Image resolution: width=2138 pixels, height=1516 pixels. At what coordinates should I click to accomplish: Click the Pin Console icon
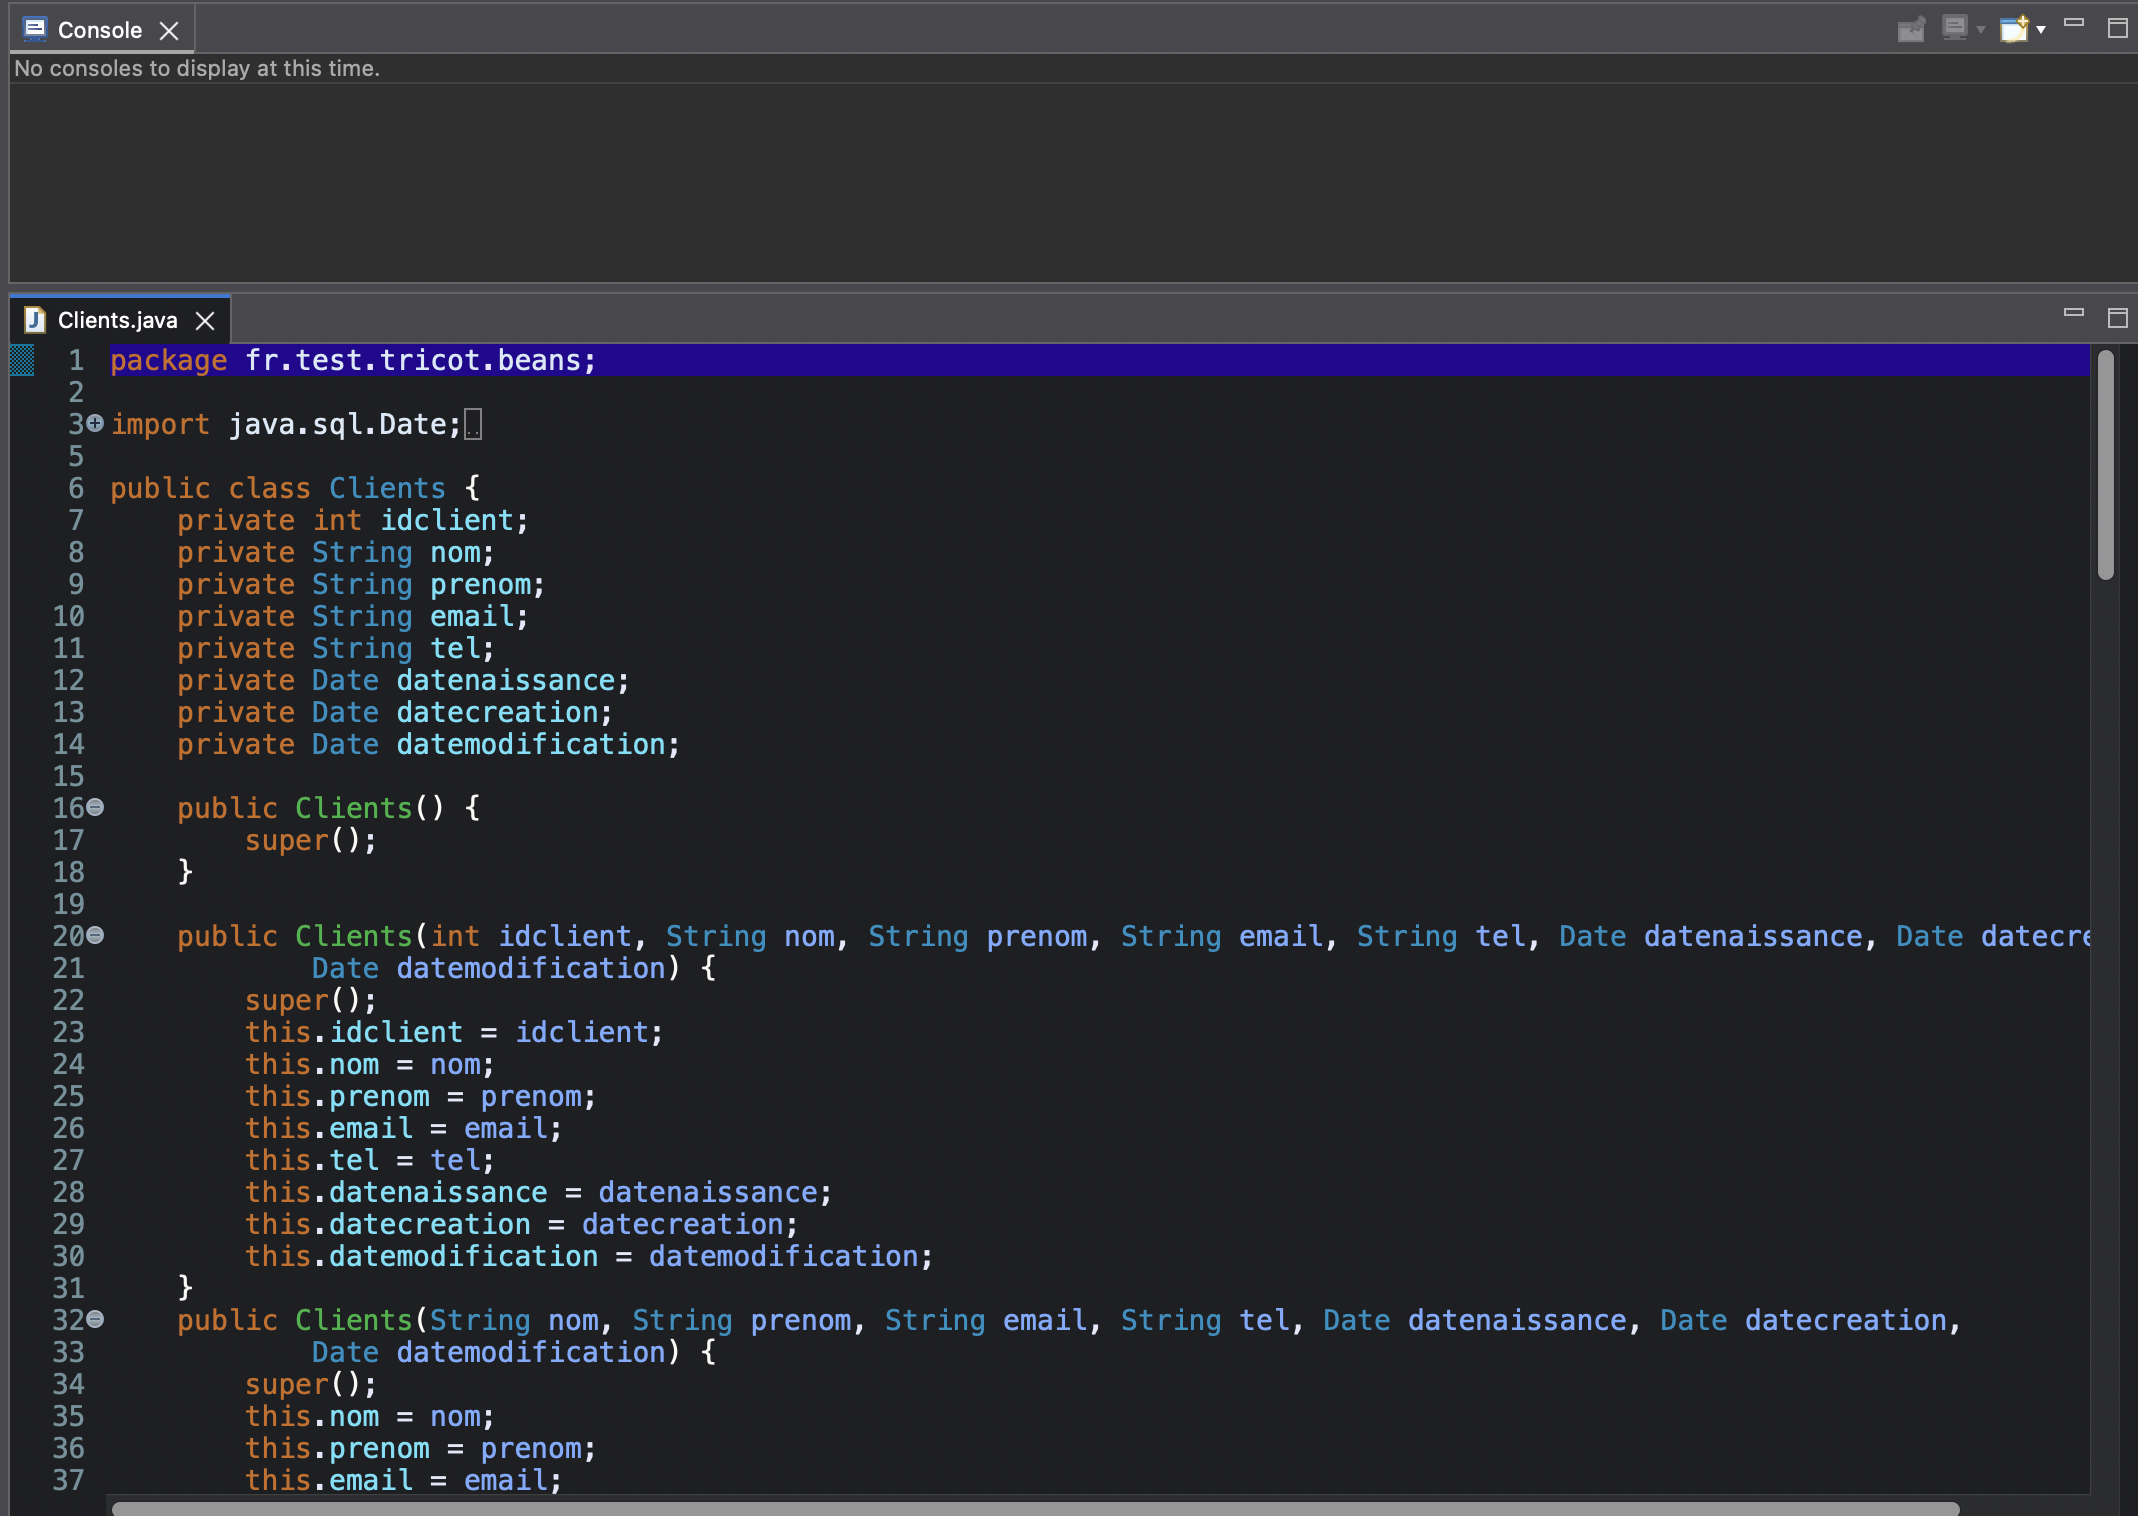pyautogui.click(x=1911, y=29)
